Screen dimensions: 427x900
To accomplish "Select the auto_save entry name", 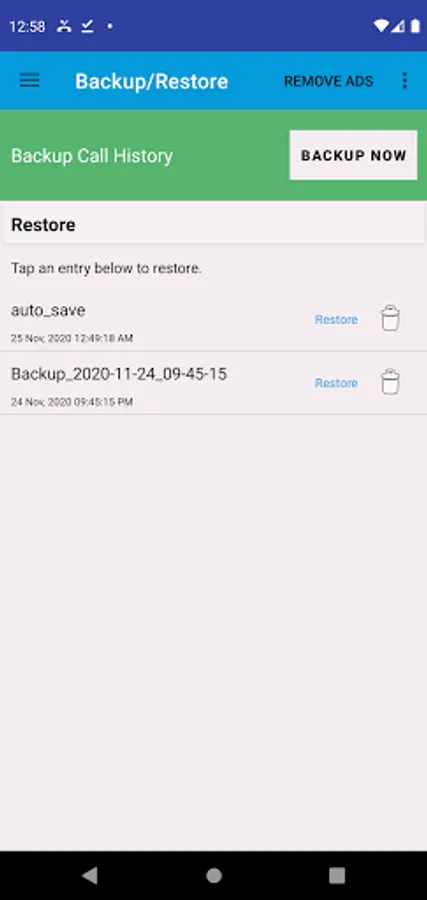I will (48, 311).
